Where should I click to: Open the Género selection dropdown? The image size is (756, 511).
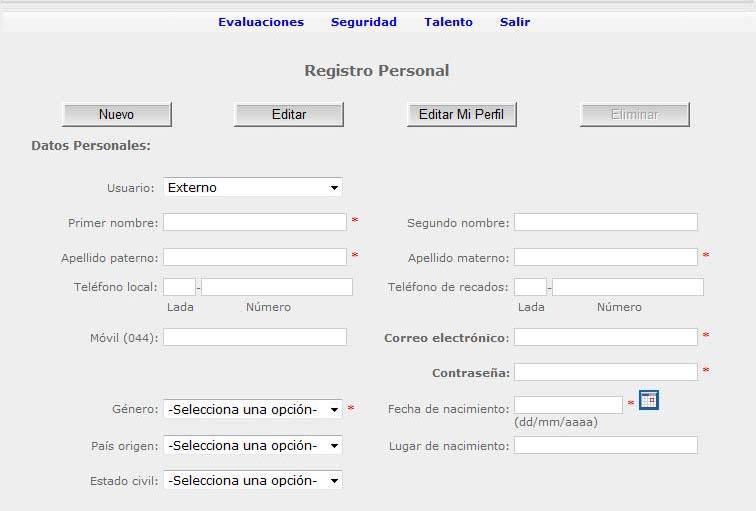pyautogui.click(x=253, y=409)
